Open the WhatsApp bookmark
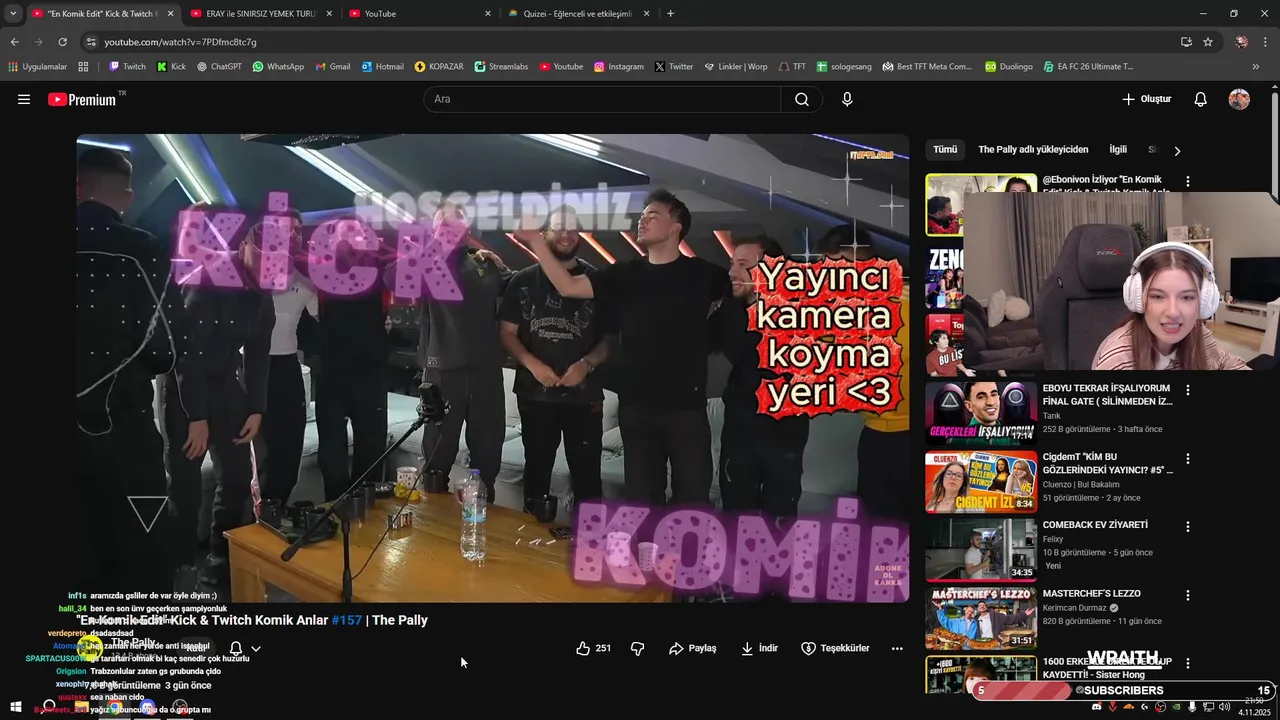Screen dimensions: 1280x720 tap(278, 67)
